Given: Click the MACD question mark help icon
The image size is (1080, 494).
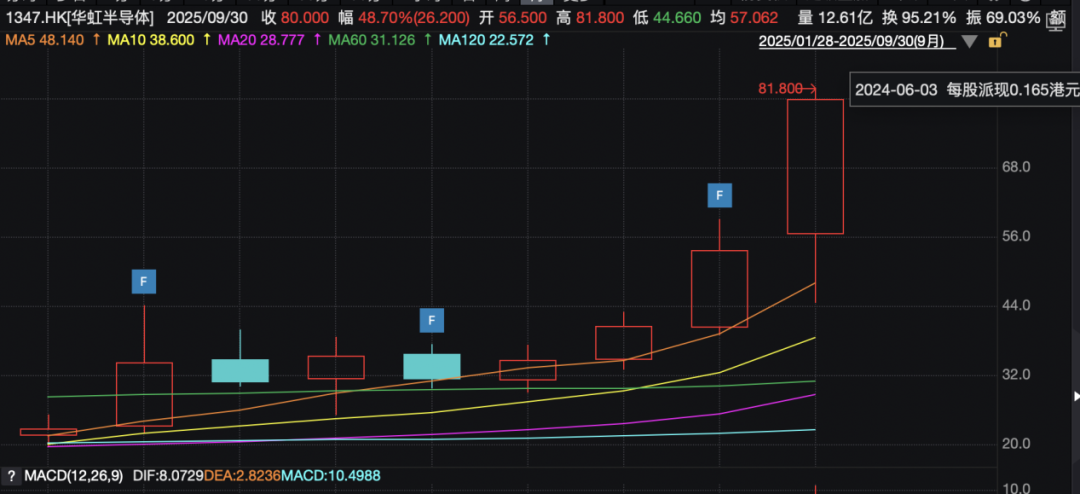Looking at the screenshot, I should [13, 476].
